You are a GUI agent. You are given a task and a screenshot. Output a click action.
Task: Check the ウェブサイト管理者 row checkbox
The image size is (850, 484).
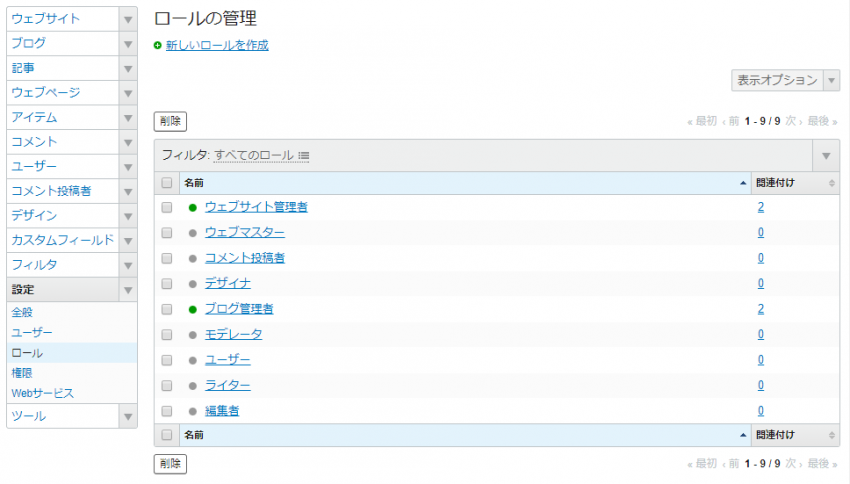click(167, 208)
